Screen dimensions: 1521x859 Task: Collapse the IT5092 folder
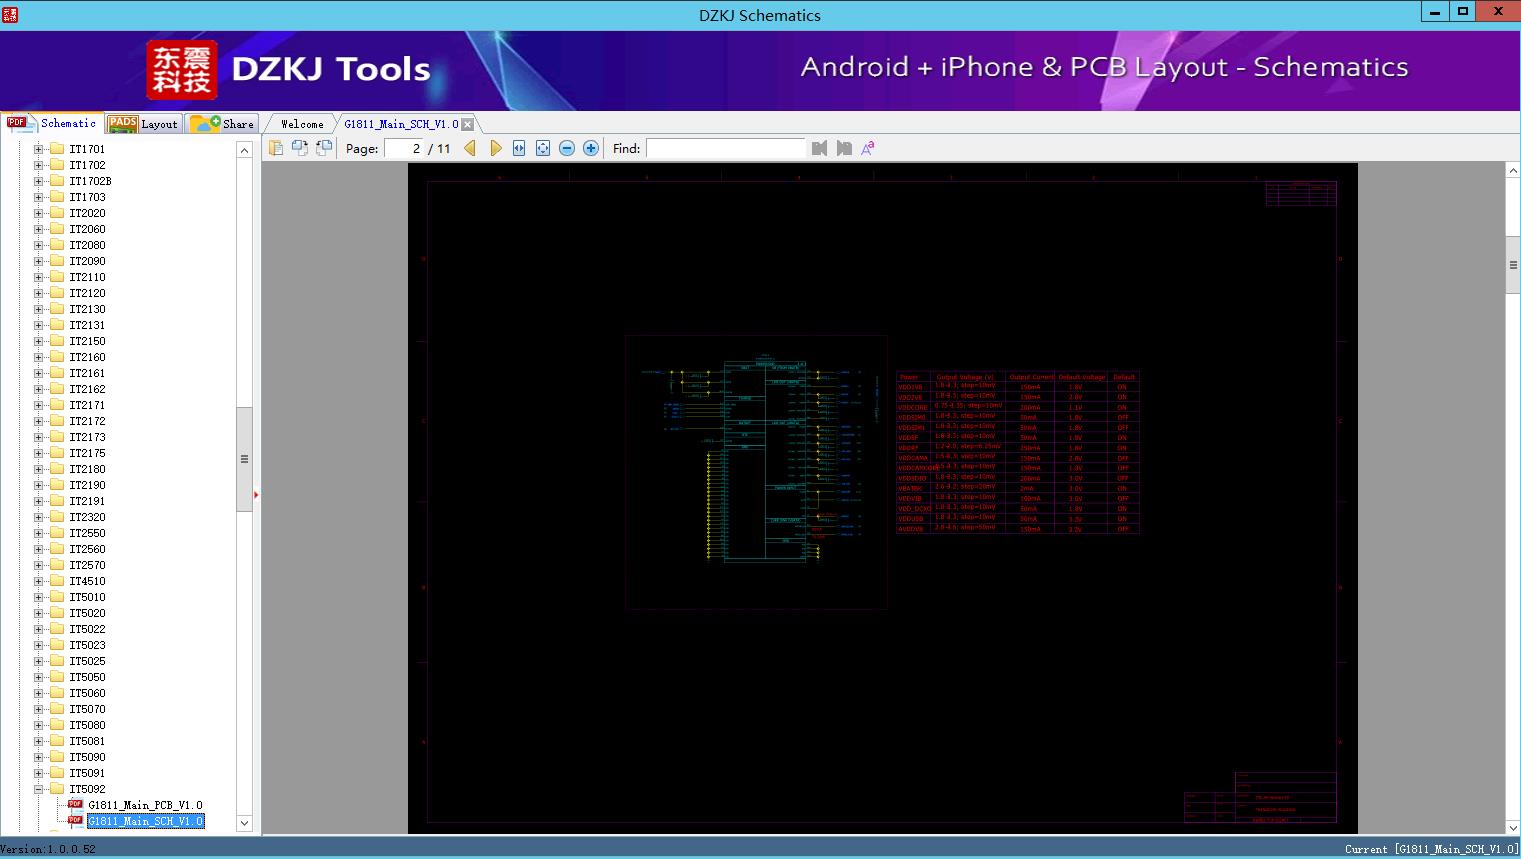tap(38, 789)
